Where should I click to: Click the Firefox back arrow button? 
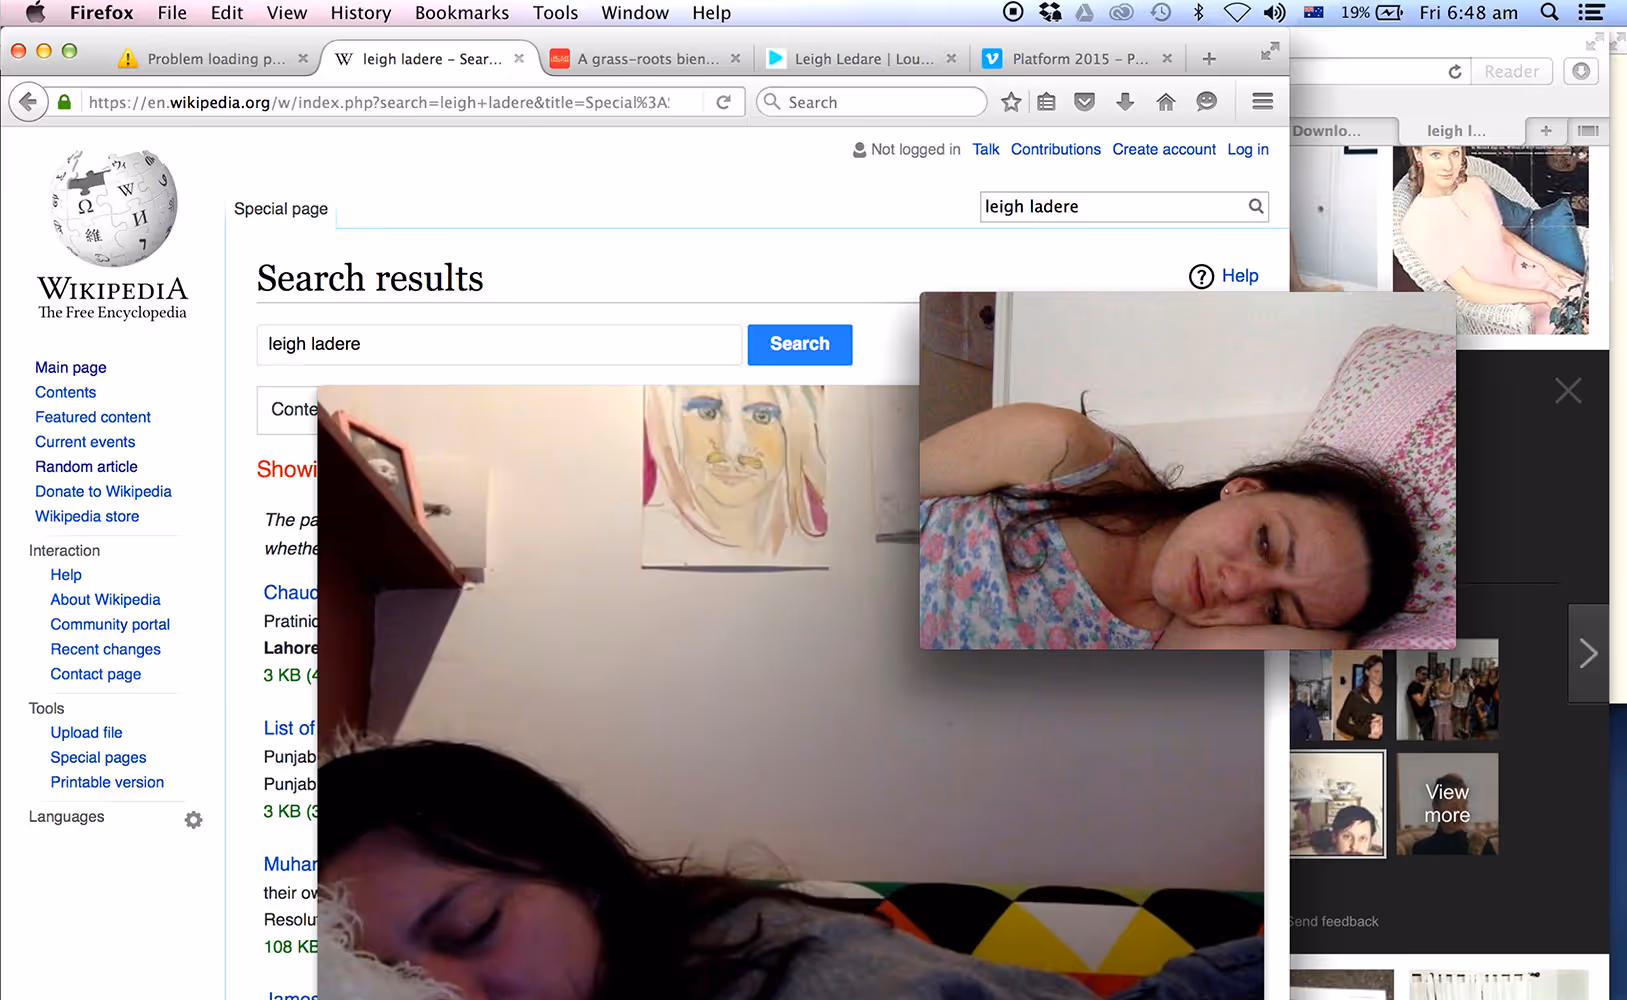click(x=28, y=102)
